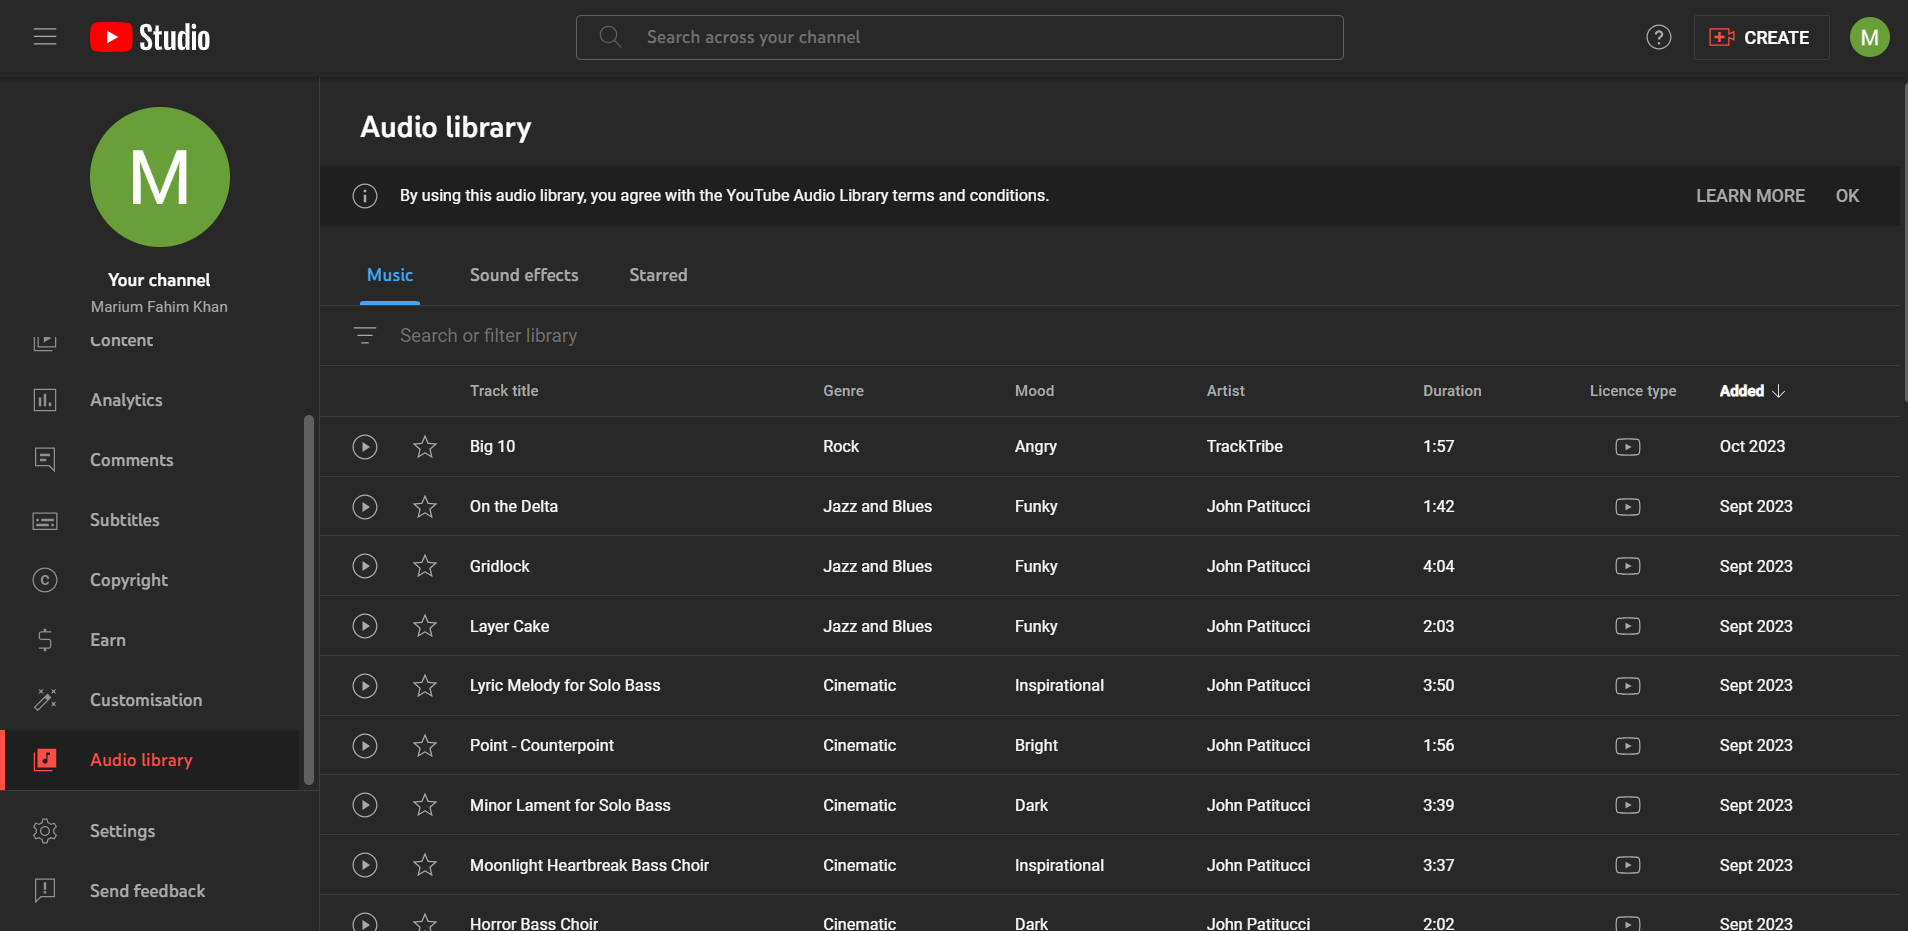Star the Horror Bass Choir track

point(425,923)
